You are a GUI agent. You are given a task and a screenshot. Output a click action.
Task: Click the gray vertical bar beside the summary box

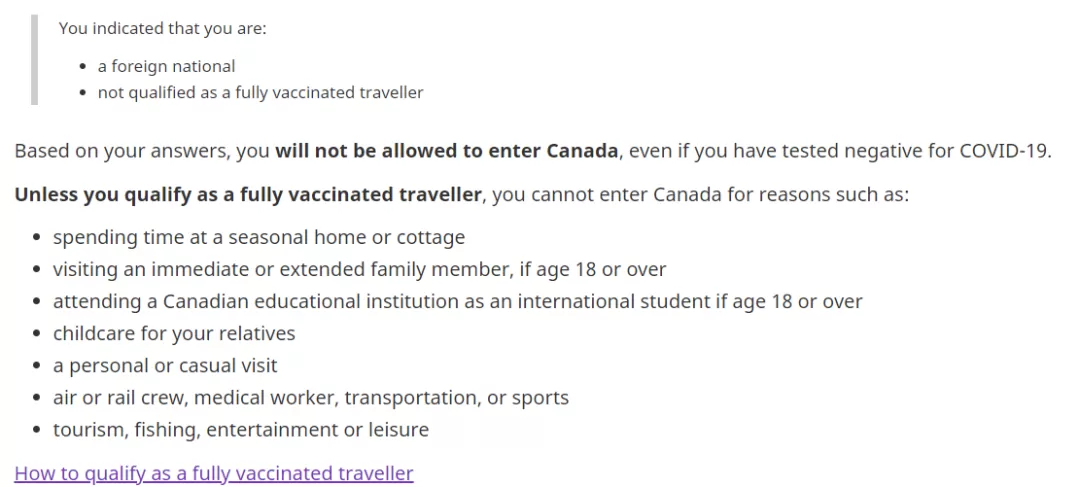pos(34,60)
